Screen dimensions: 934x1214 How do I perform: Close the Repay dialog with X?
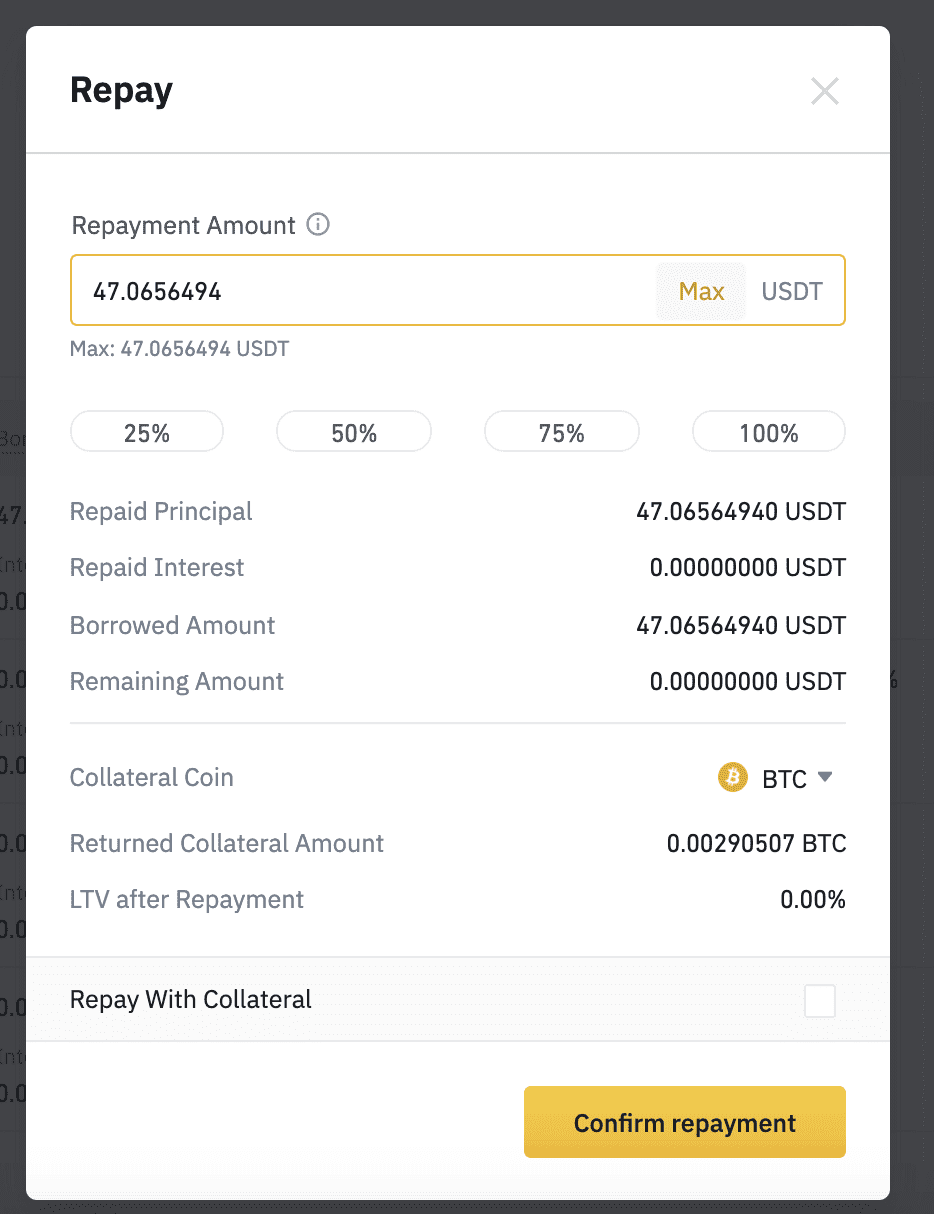[x=824, y=92]
